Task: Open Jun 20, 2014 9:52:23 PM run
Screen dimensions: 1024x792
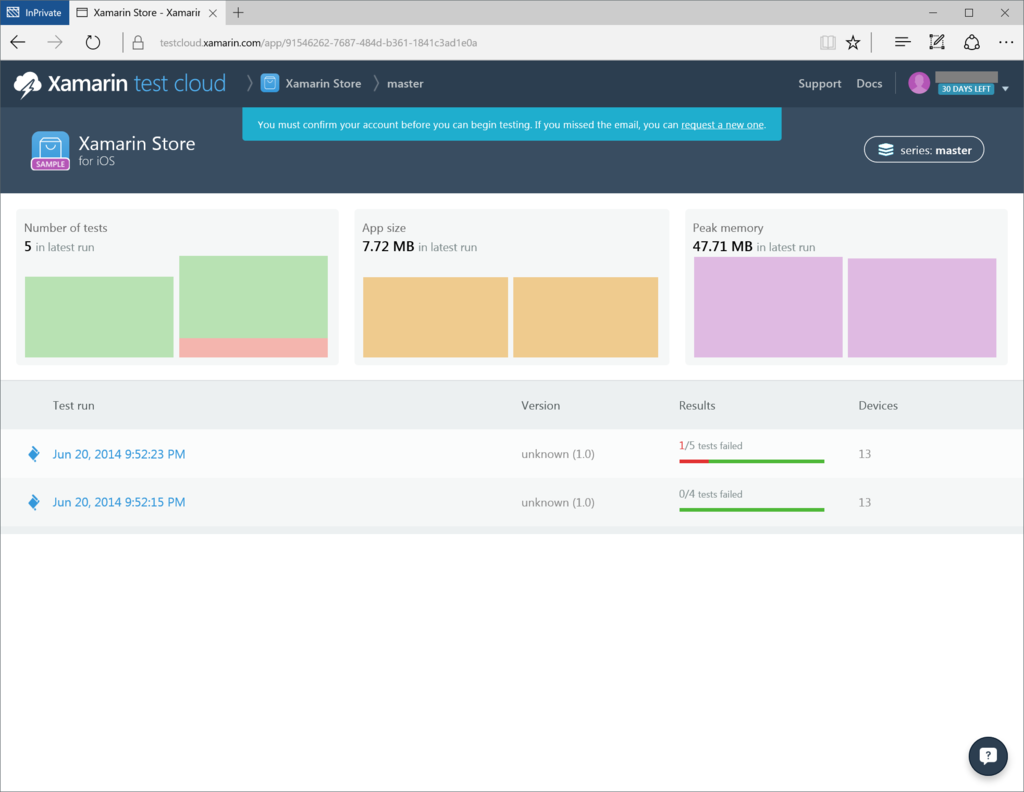Action: [x=119, y=454]
